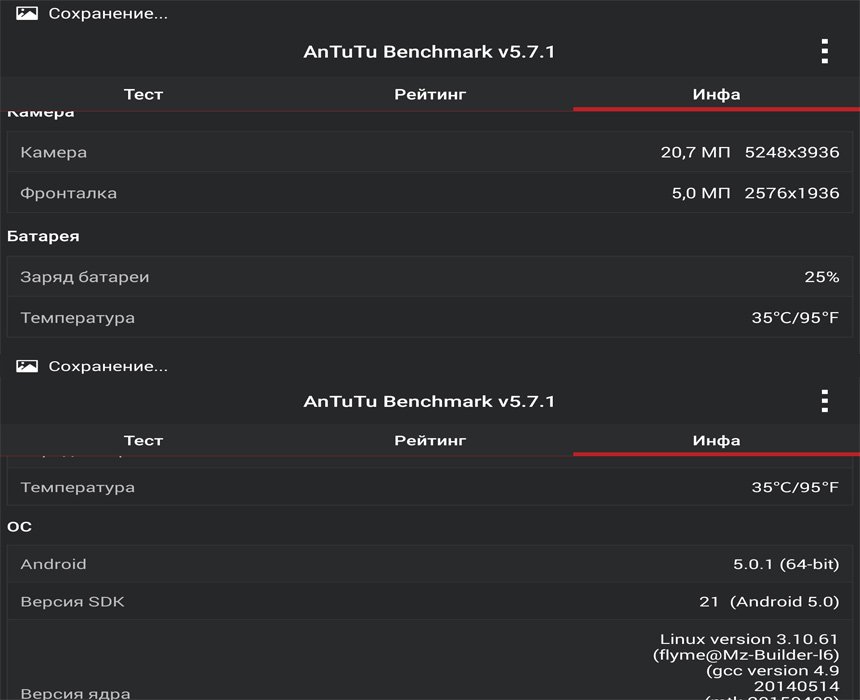Tap image icon in upper Сохранение notification
860x700 pixels.
click(27, 14)
